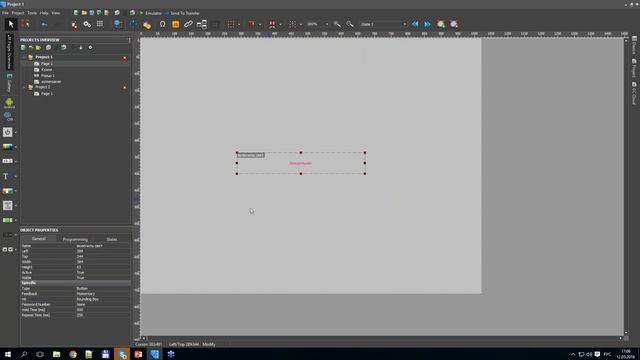Expand the power button tool dropdown arrow
640x360 pixels.
click(x=16, y=132)
